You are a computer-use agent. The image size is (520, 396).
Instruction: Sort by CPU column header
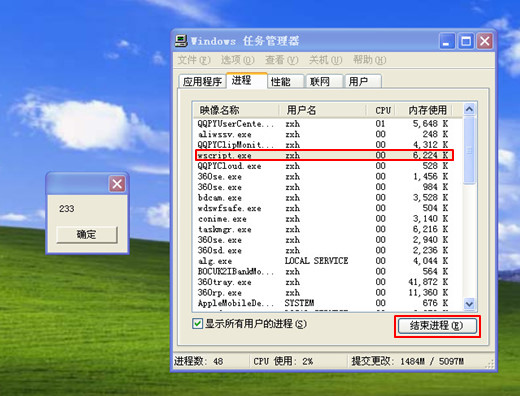pos(381,110)
